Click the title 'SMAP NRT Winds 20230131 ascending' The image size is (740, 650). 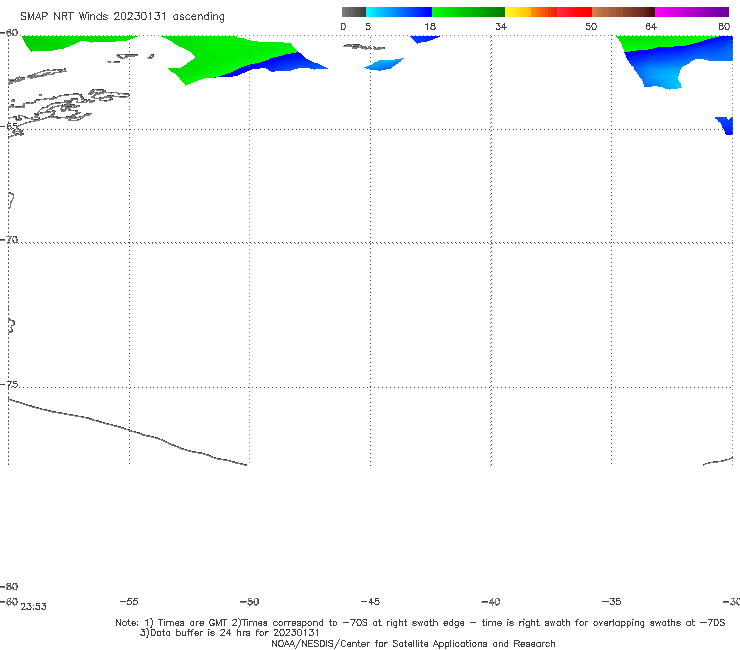point(122,17)
